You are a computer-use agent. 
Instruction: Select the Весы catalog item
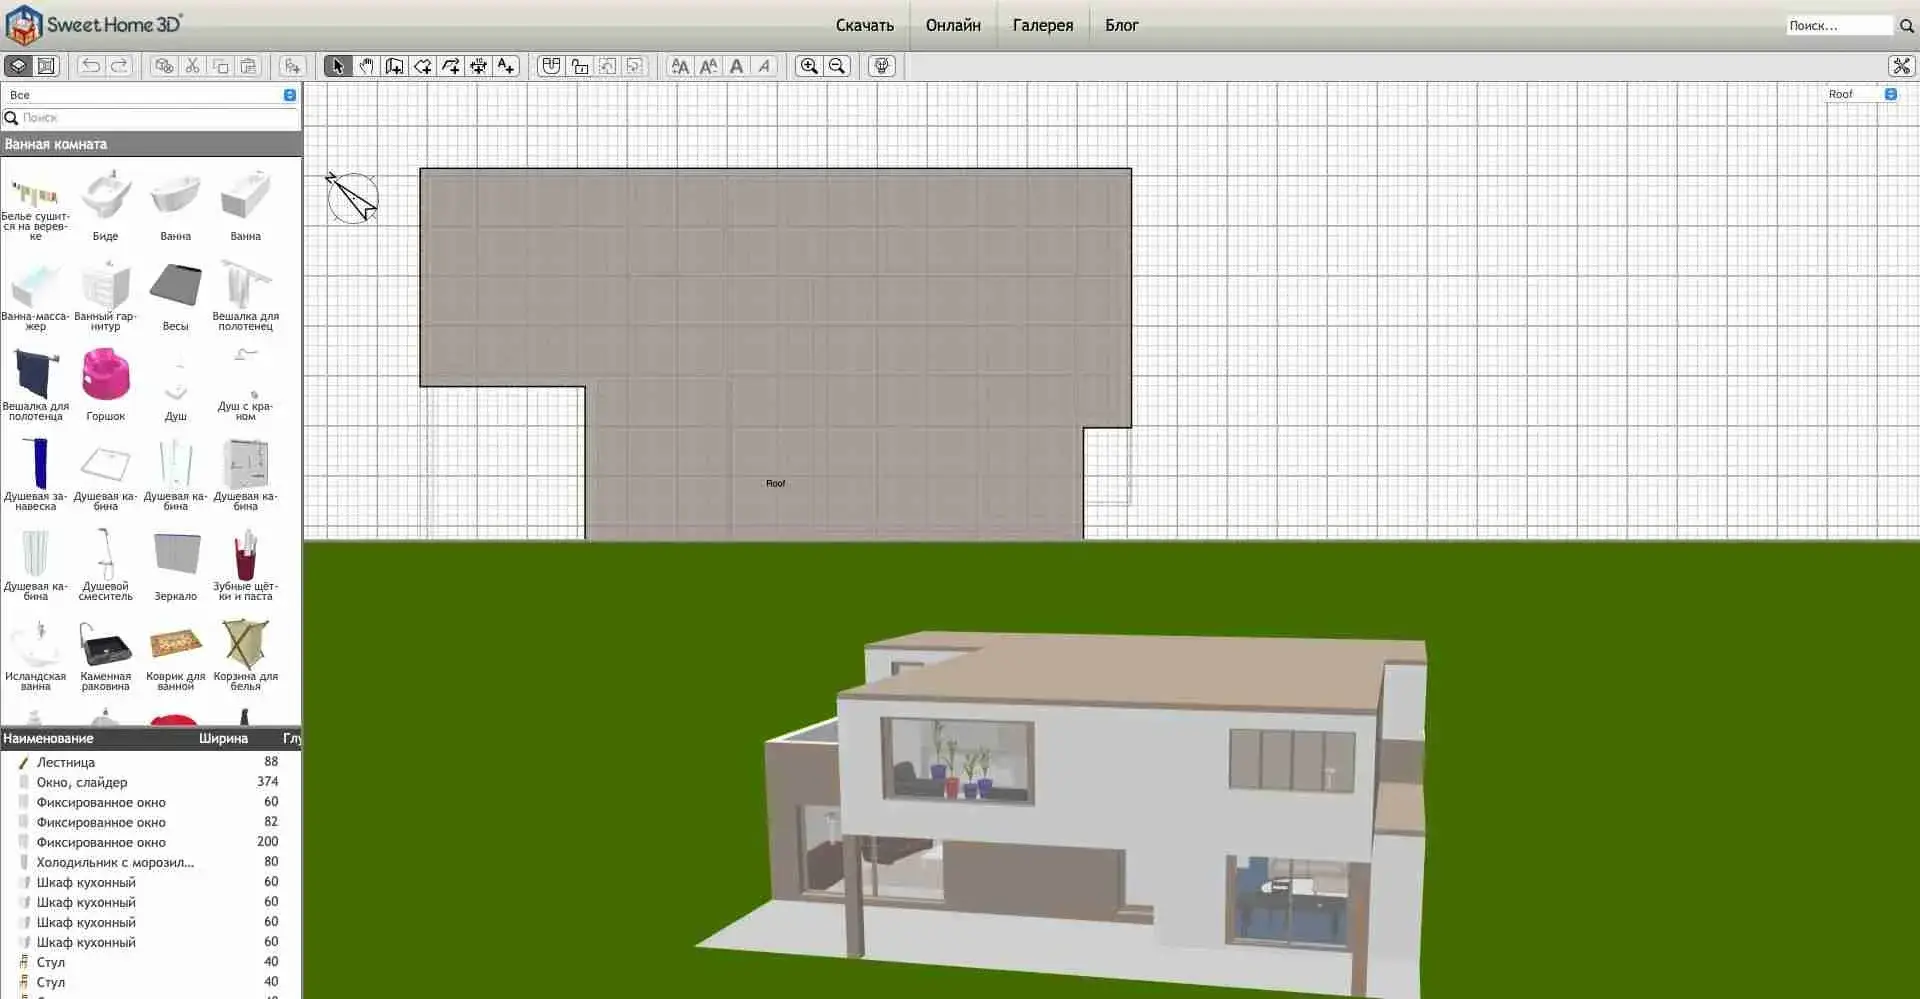[x=175, y=295]
